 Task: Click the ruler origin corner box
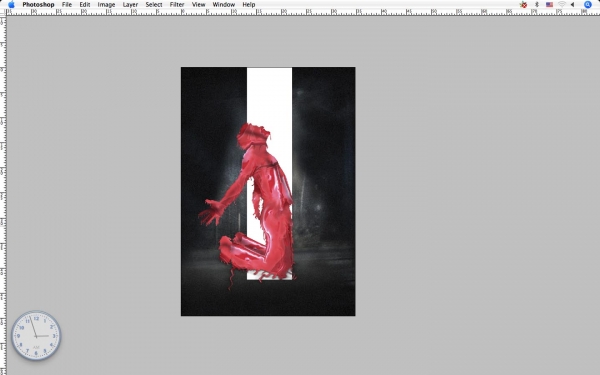[3, 13]
